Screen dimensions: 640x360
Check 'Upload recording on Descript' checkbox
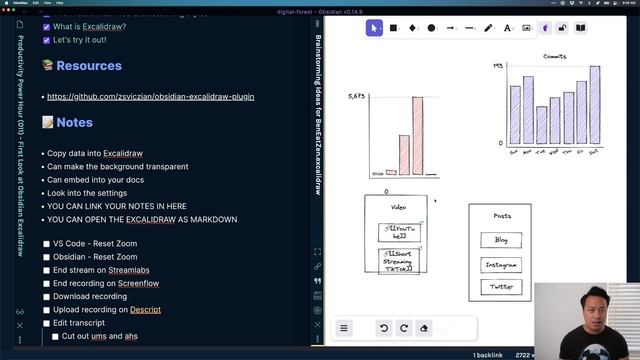pos(47,310)
